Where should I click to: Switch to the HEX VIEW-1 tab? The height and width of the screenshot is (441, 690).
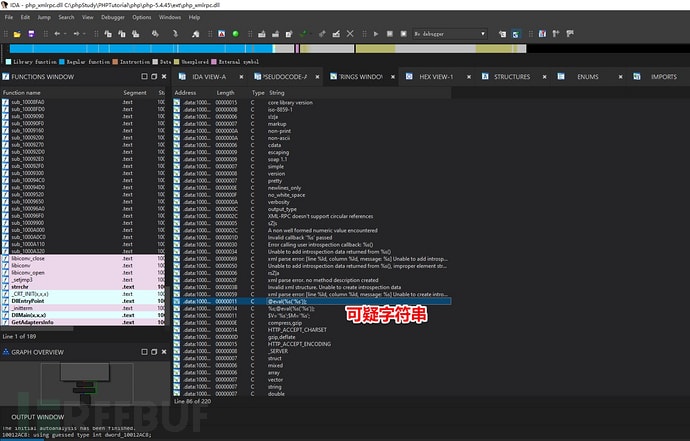(x=436, y=77)
